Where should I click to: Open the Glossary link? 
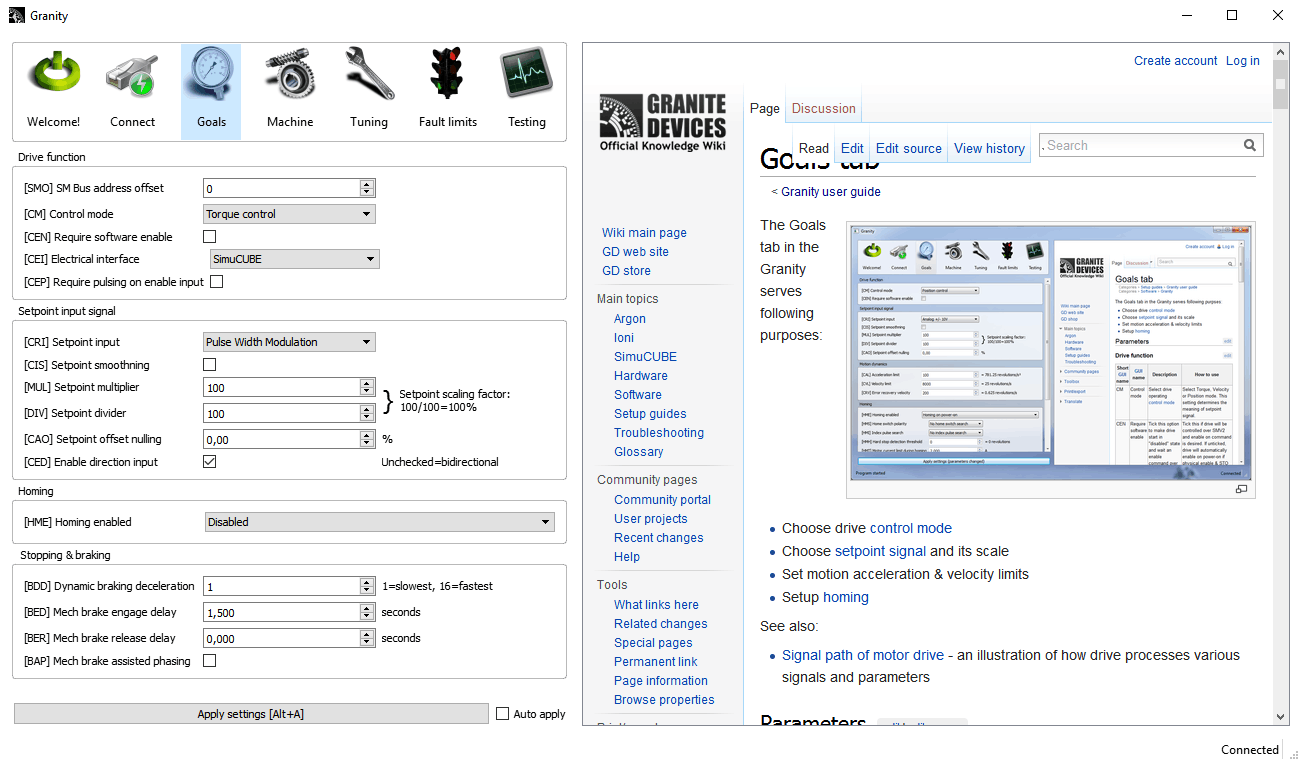pyautogui.click(x=639, y=452)
